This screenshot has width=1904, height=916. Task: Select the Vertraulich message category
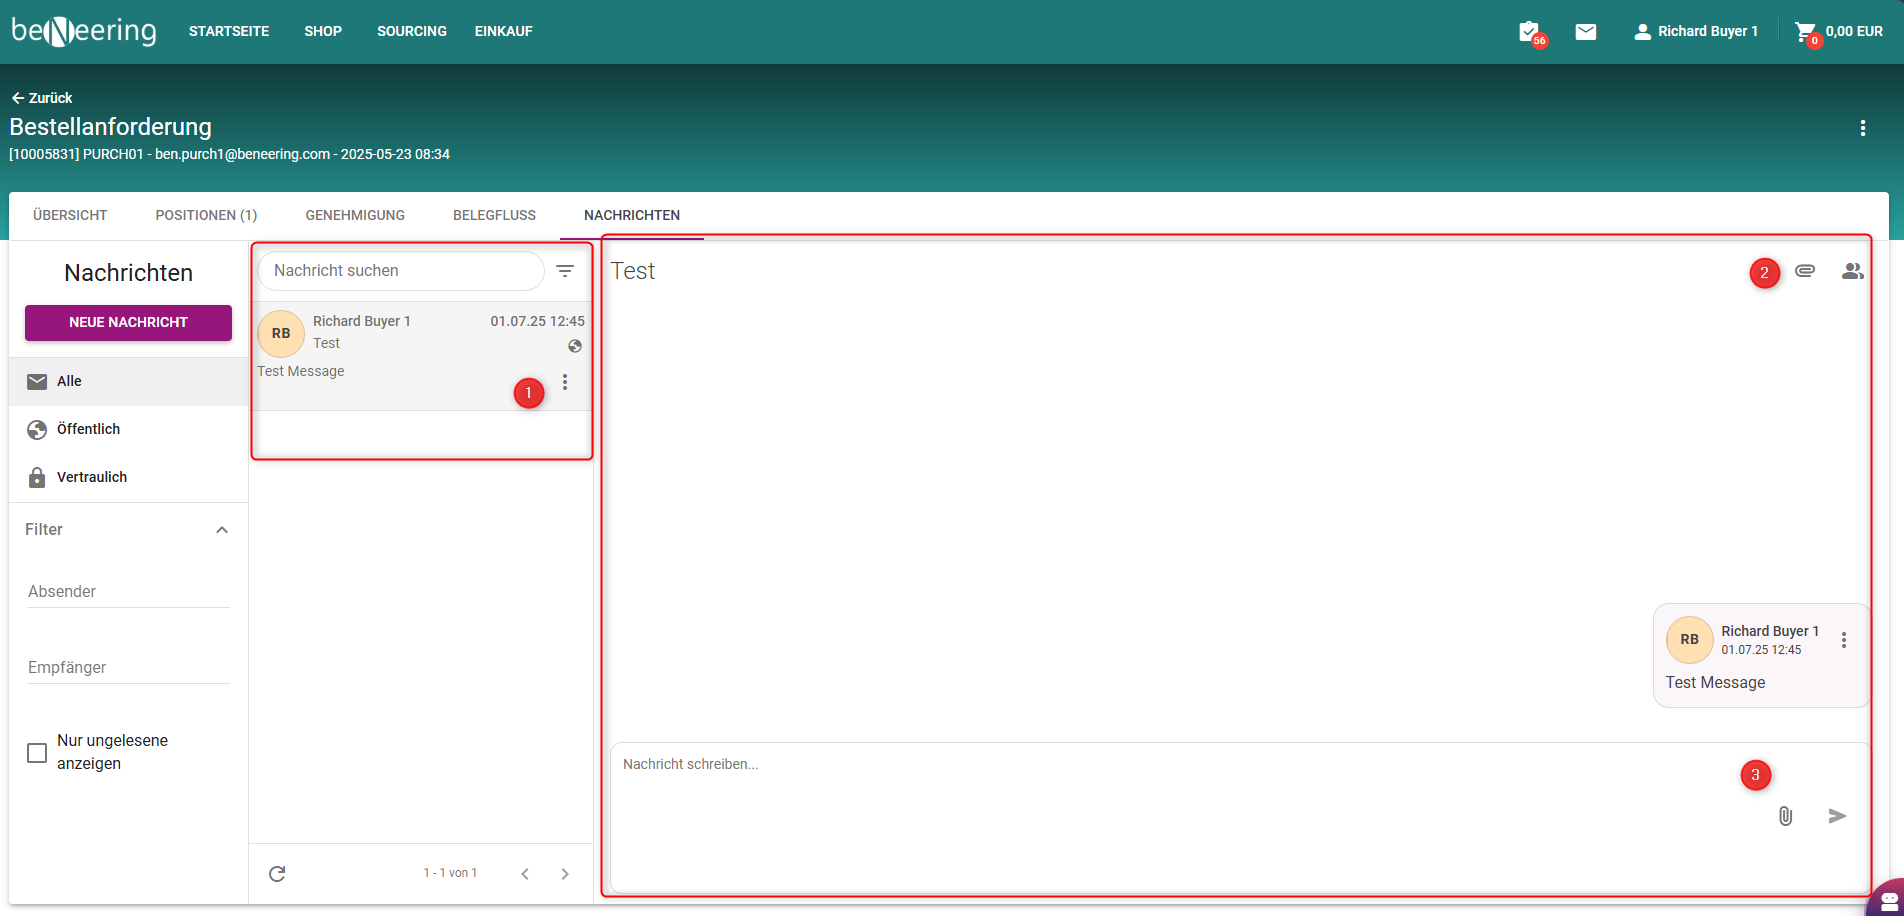click(91, 477)
